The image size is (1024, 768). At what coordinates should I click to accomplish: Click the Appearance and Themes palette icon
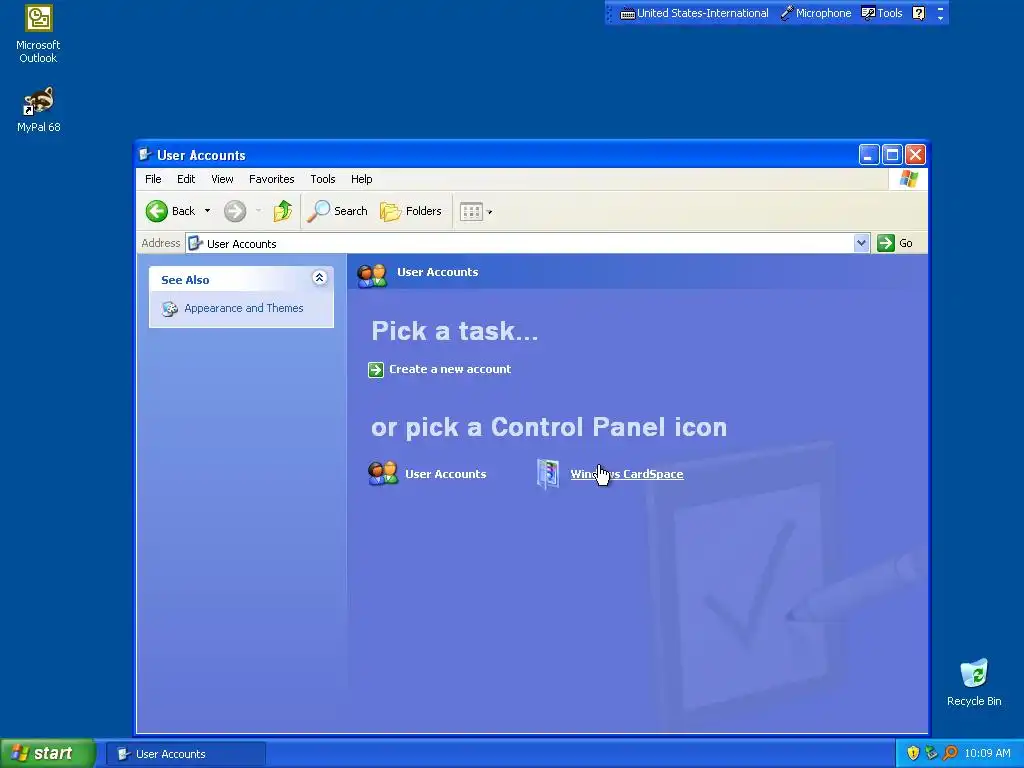170,309
